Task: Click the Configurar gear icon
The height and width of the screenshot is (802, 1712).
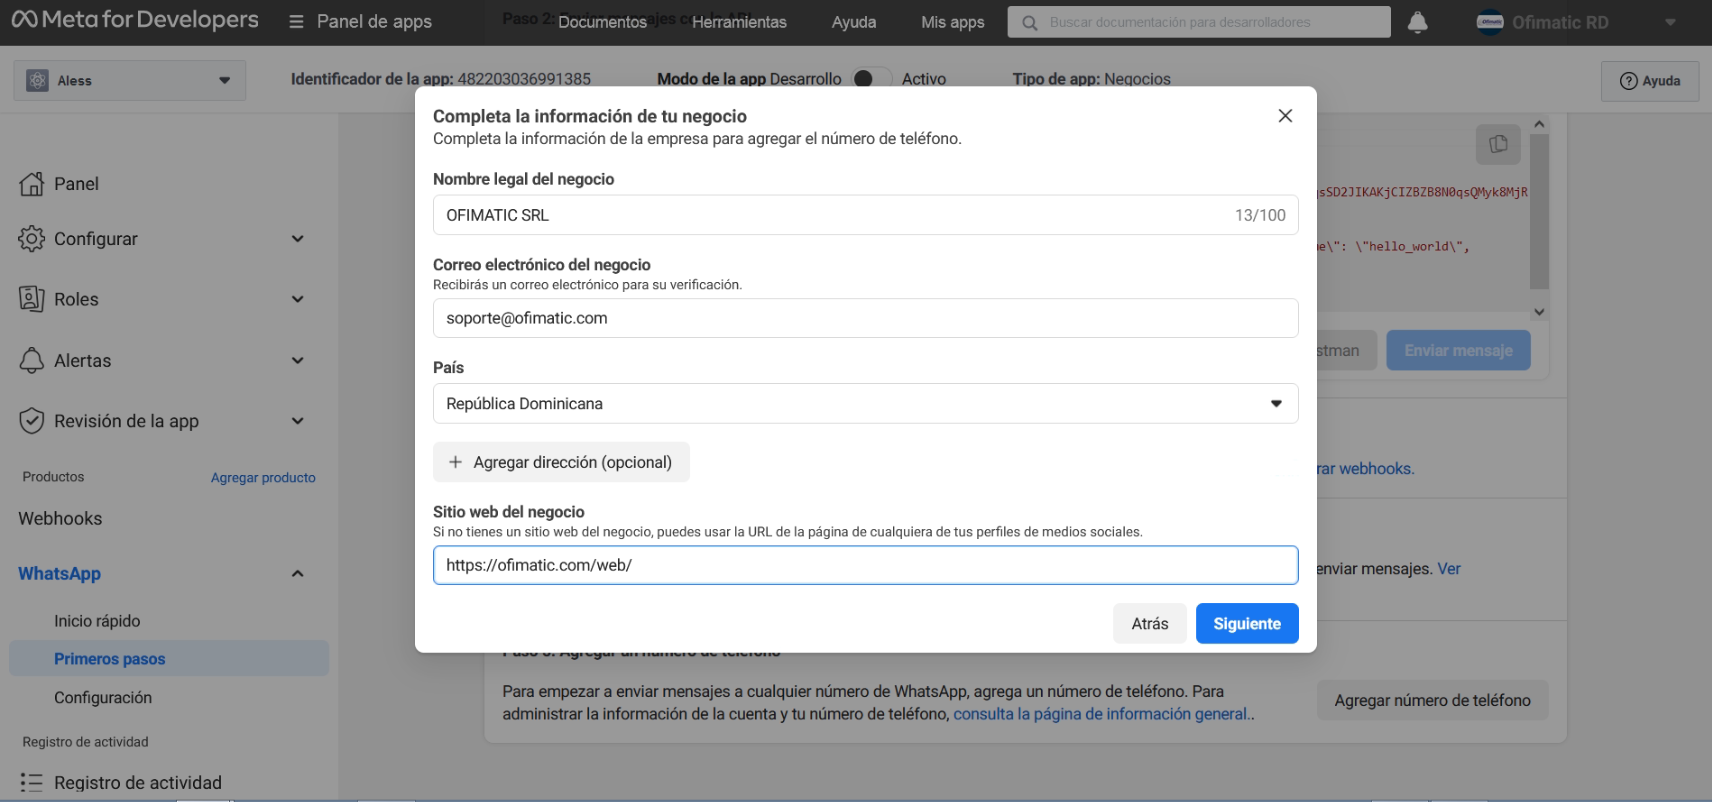Action: click(x=32, y=239)
